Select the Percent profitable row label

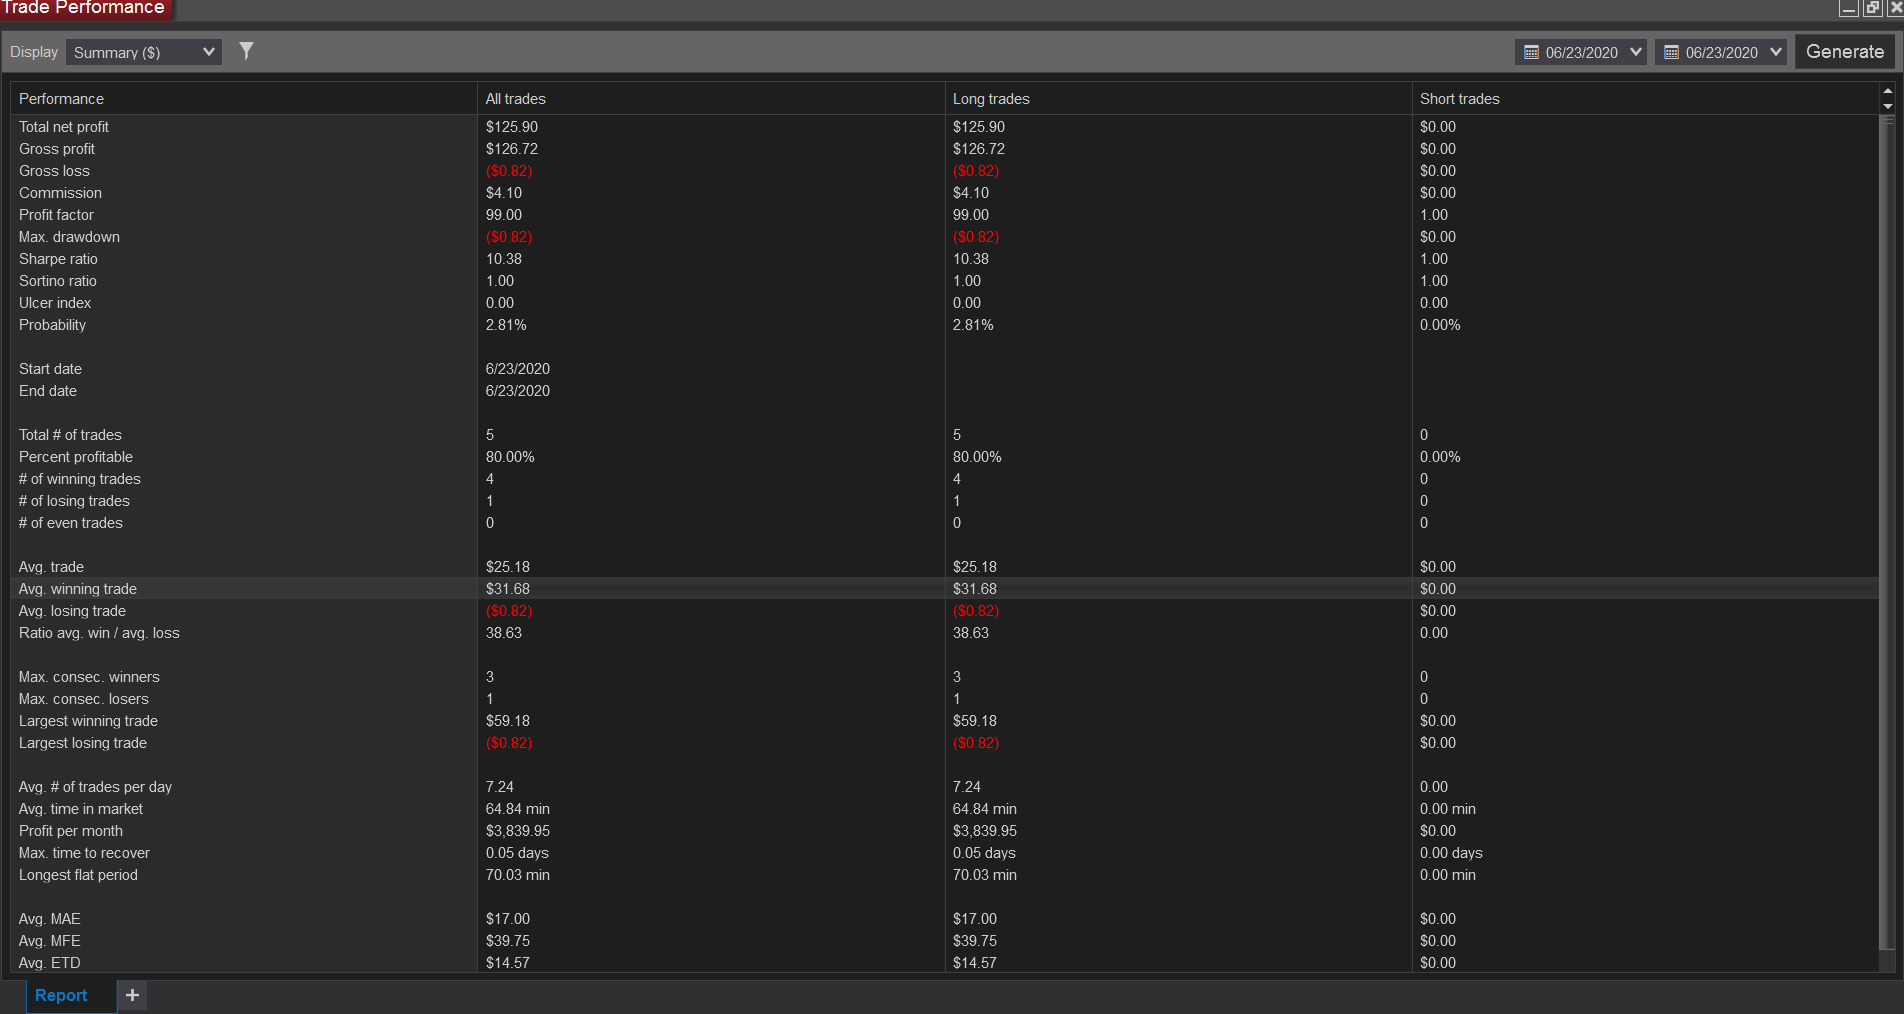76,457
